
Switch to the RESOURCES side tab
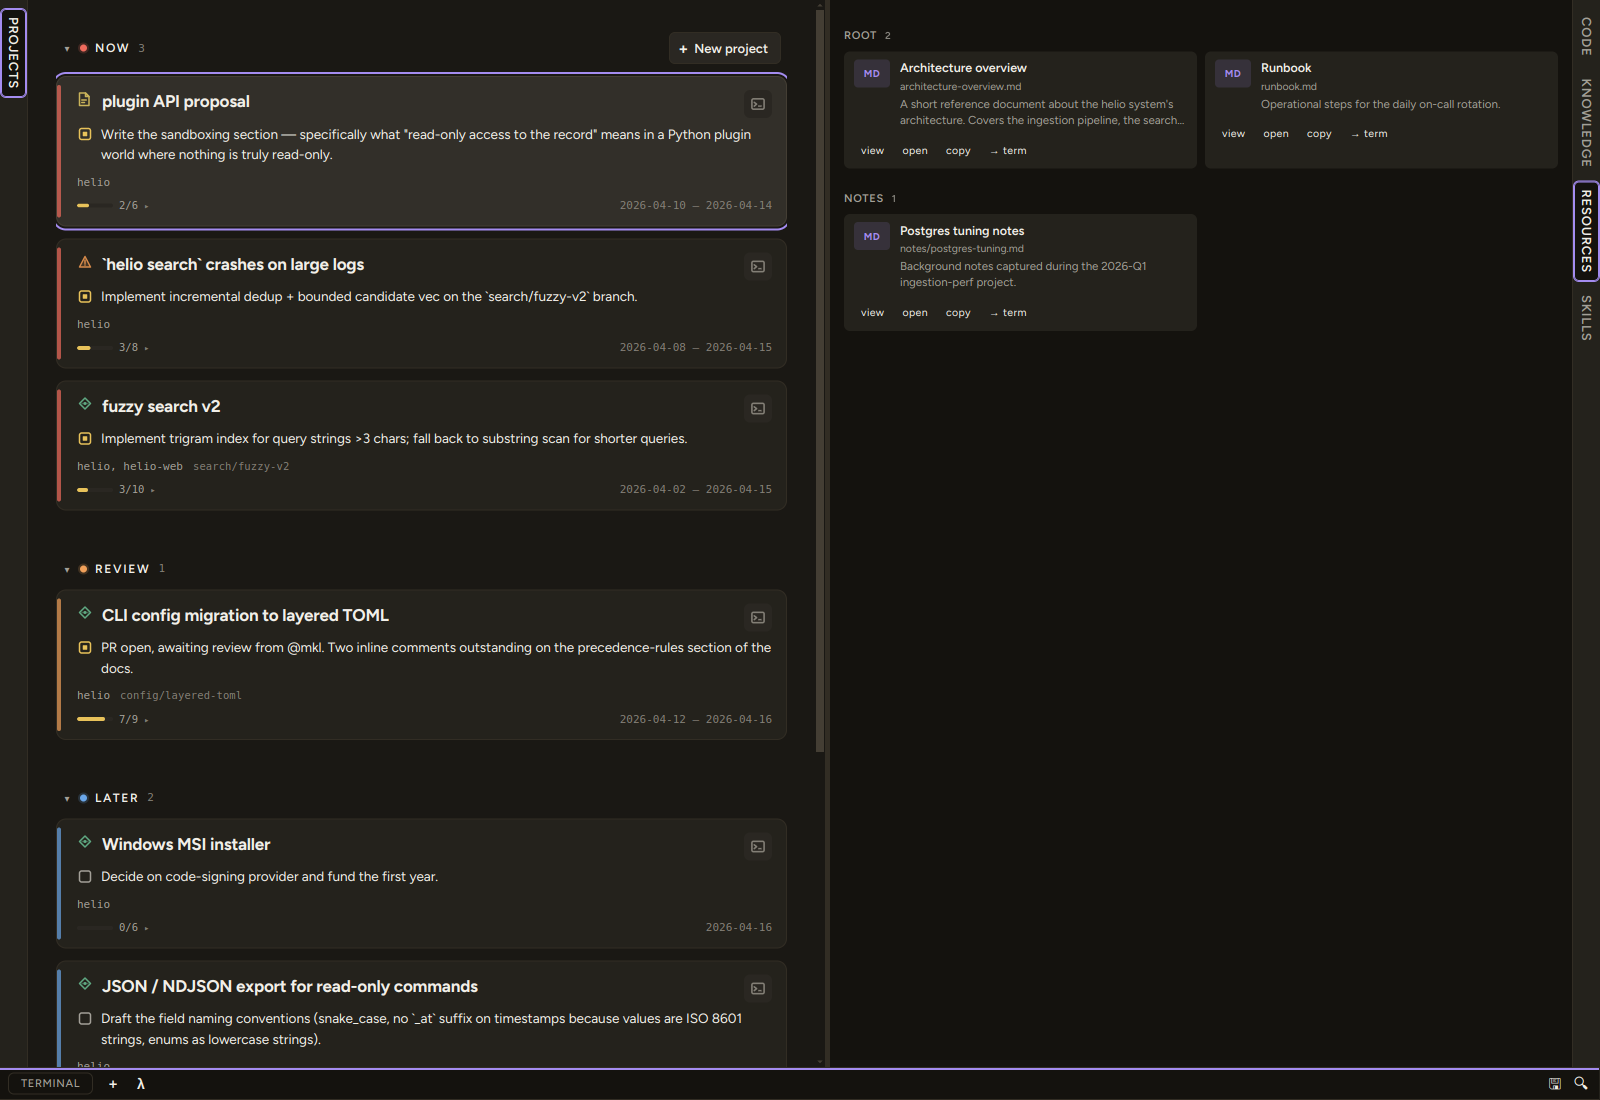click(x=1586, y=231)
